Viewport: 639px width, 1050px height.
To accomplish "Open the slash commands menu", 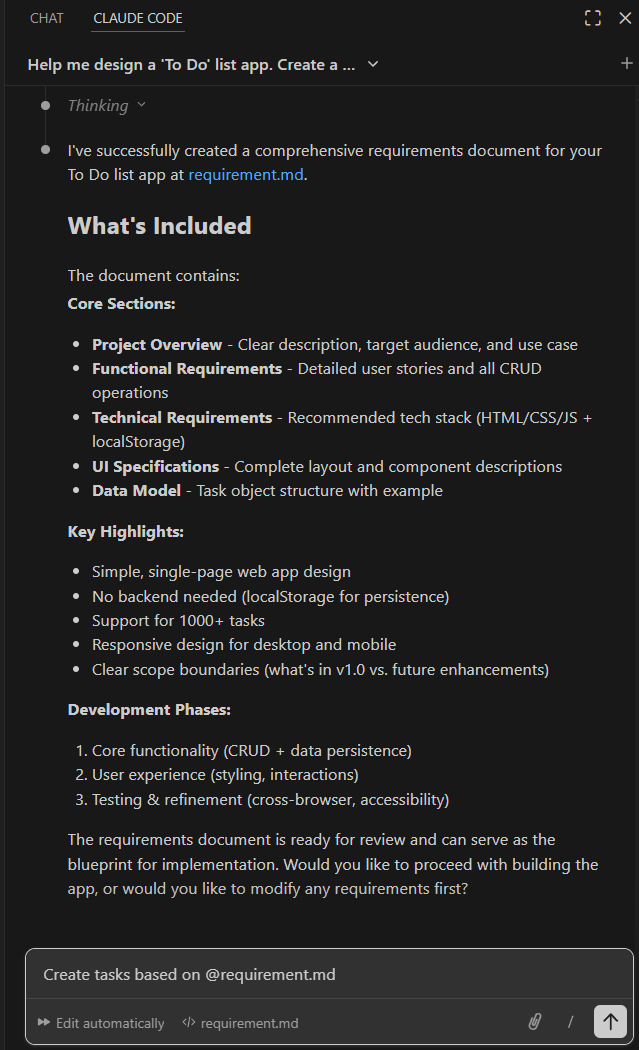I will 571,1021.
